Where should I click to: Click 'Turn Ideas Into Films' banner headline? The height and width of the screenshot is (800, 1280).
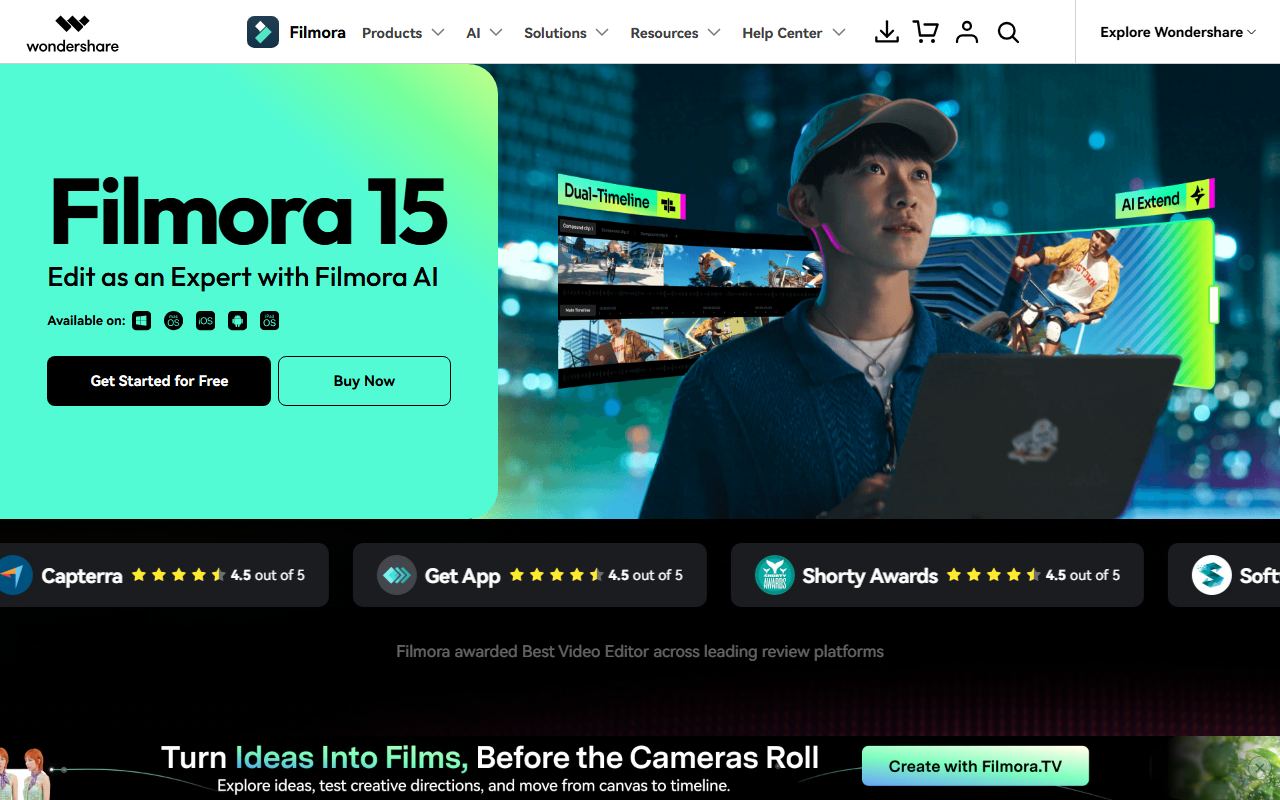490,757
